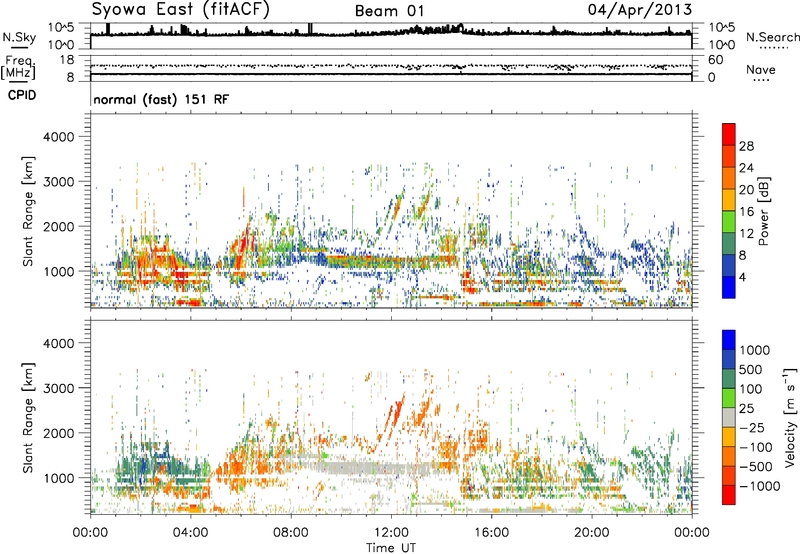Click the "4" label on power colorbar
Screen dimensions: 800x554
pos(742,277)
